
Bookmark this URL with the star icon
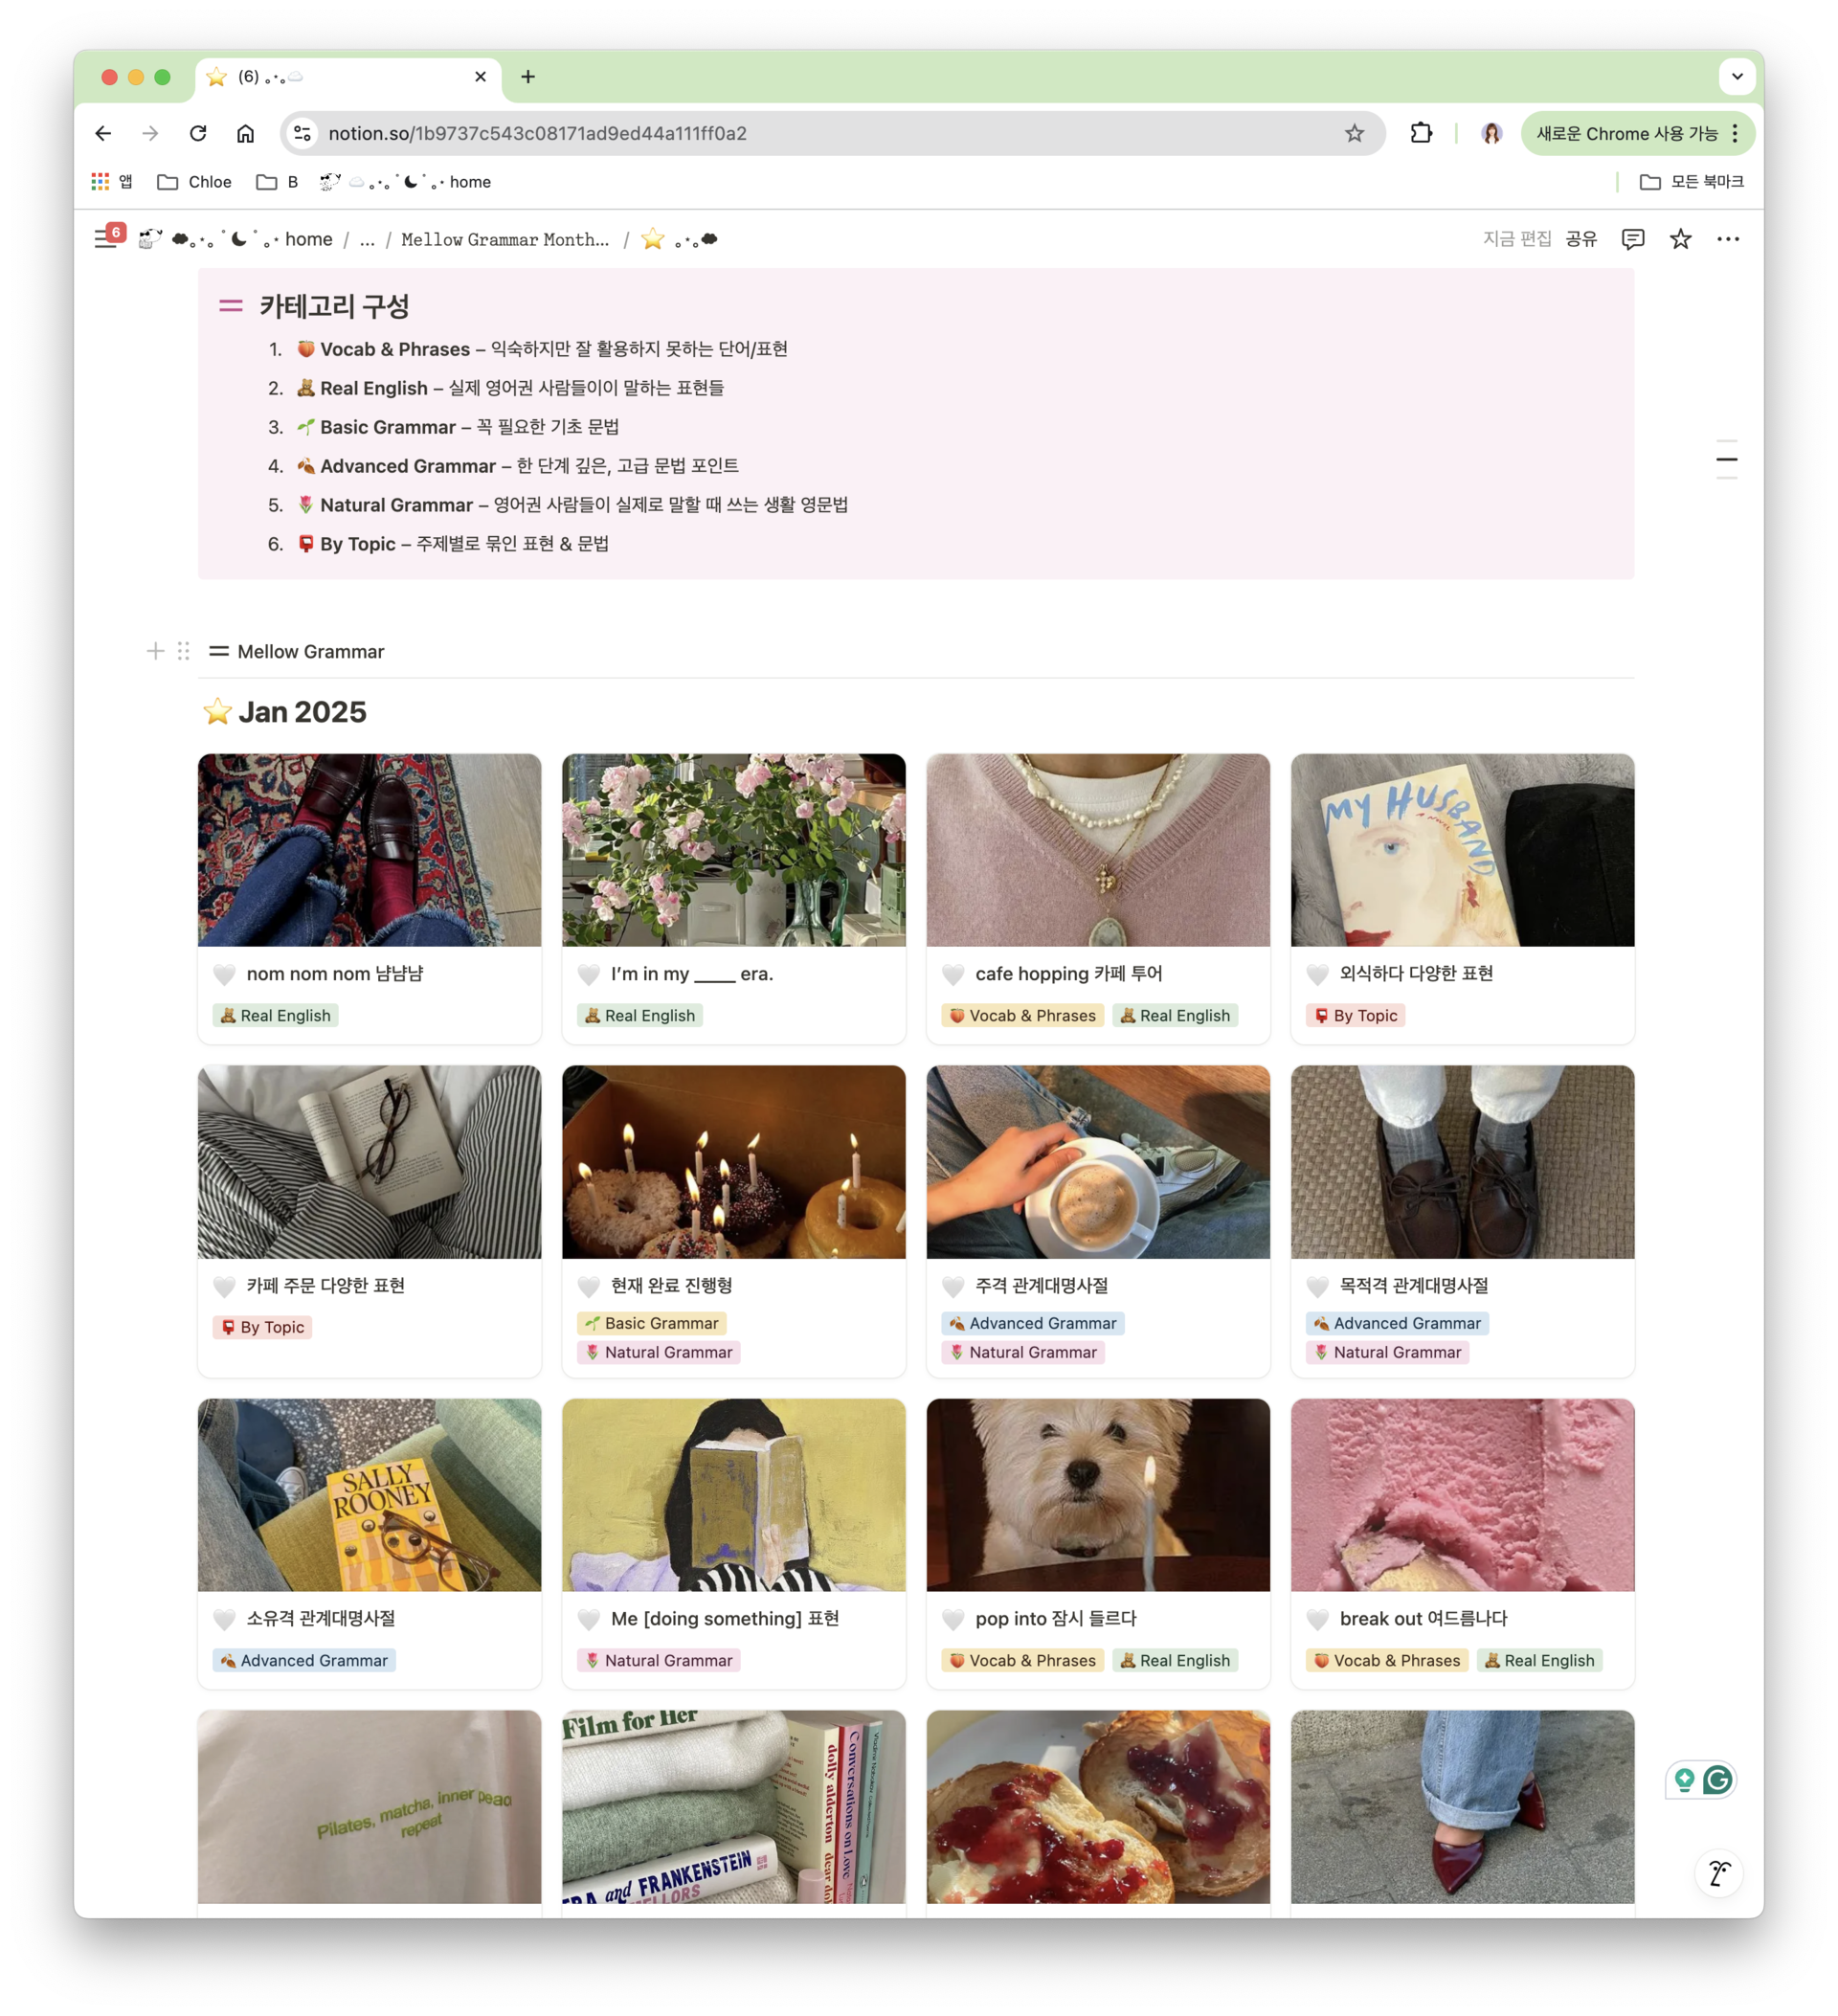1354,133
